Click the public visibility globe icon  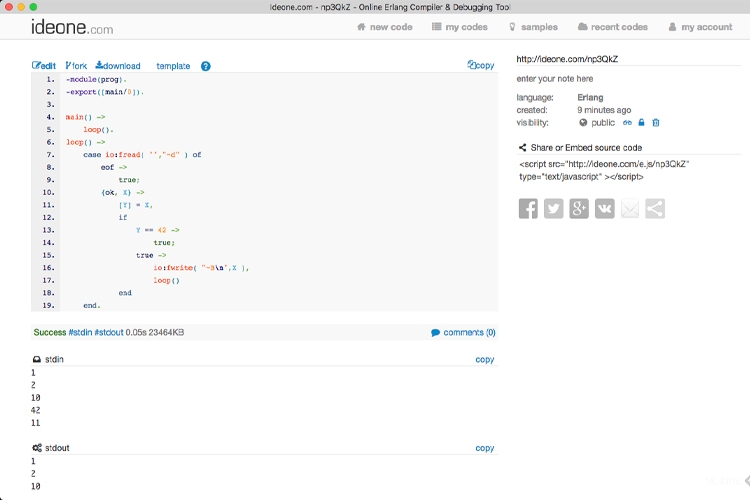tap(583, 122)
